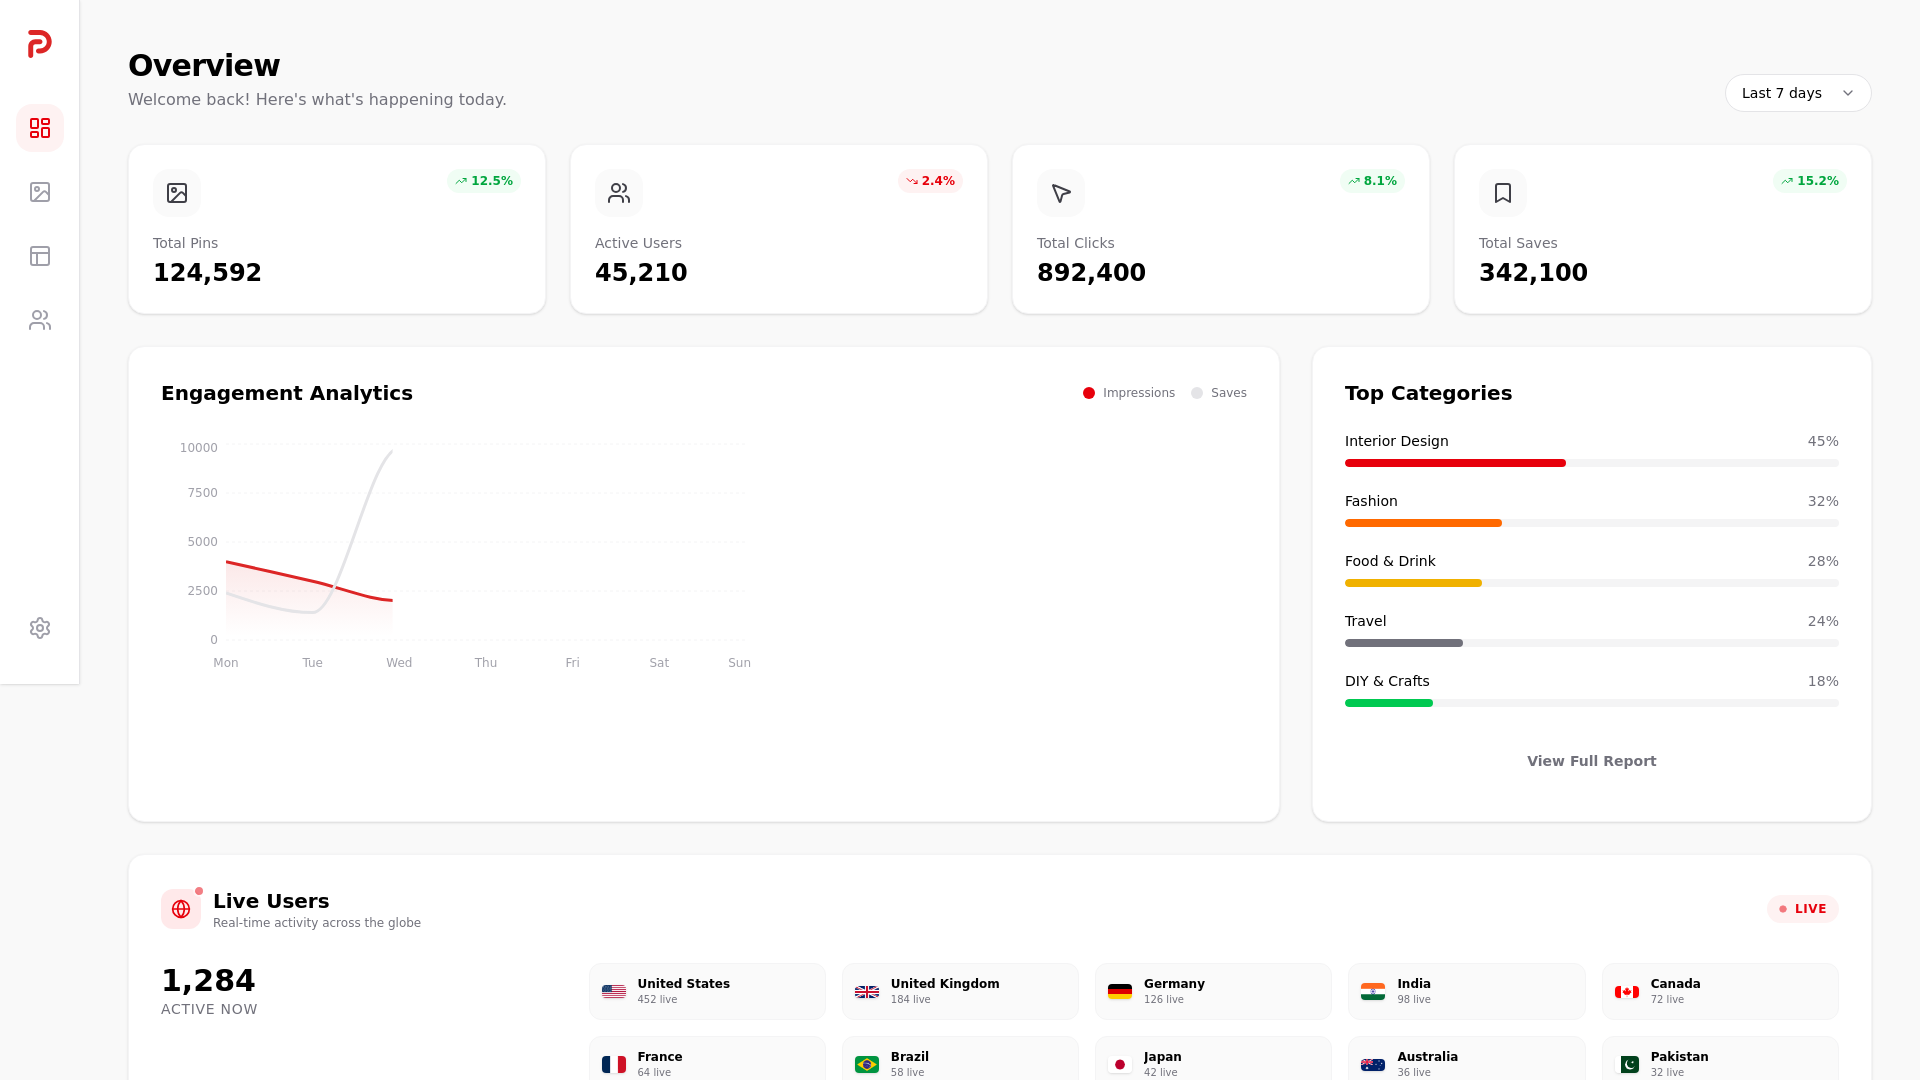
Task: Click the Engagement Analytics heading
Action: point(287,393)
